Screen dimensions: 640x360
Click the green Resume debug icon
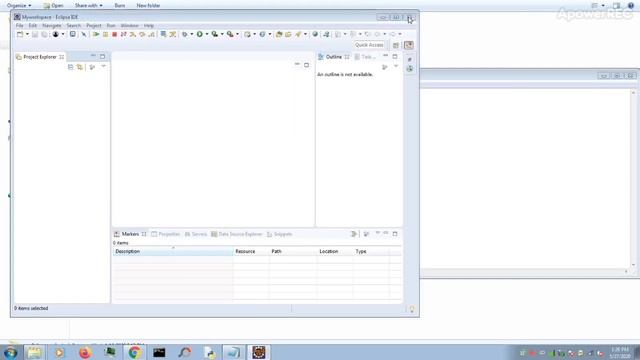(x=96, y=34)
